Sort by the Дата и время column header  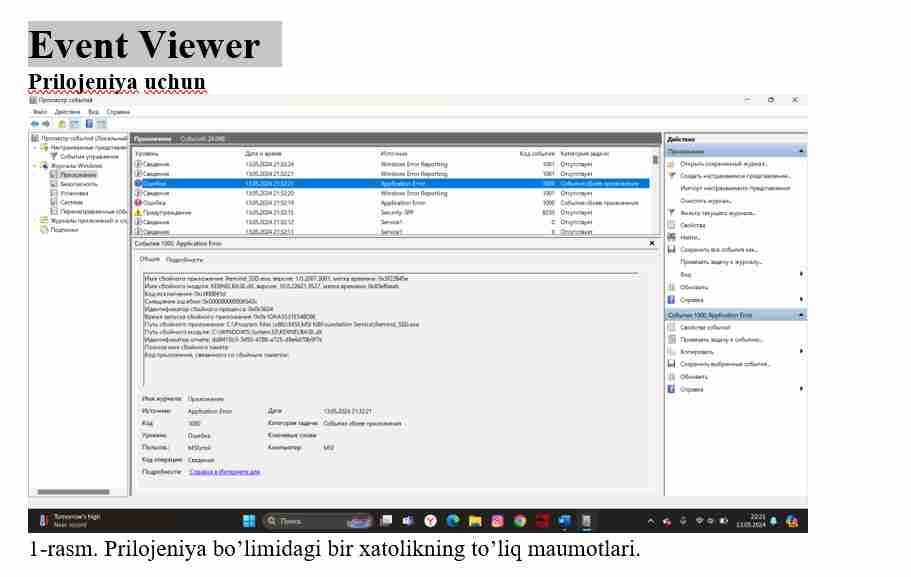264,153
